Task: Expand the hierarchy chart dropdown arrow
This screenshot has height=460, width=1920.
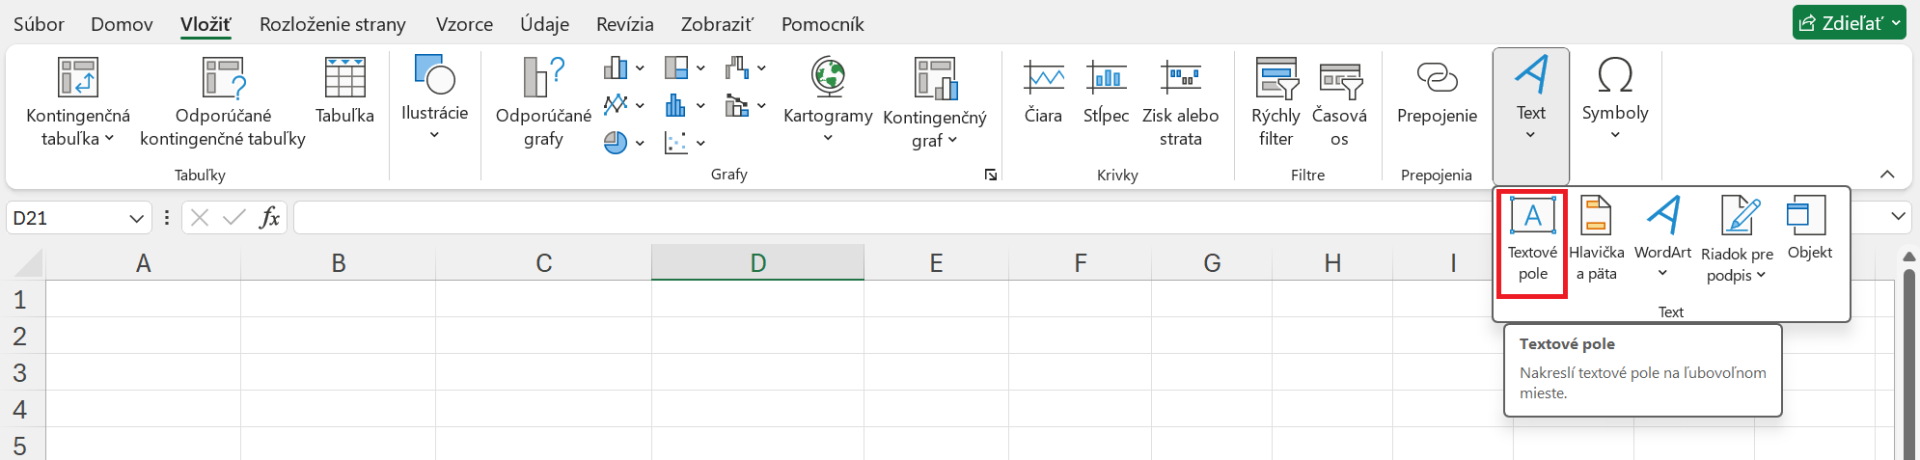Action: point(701,69)
